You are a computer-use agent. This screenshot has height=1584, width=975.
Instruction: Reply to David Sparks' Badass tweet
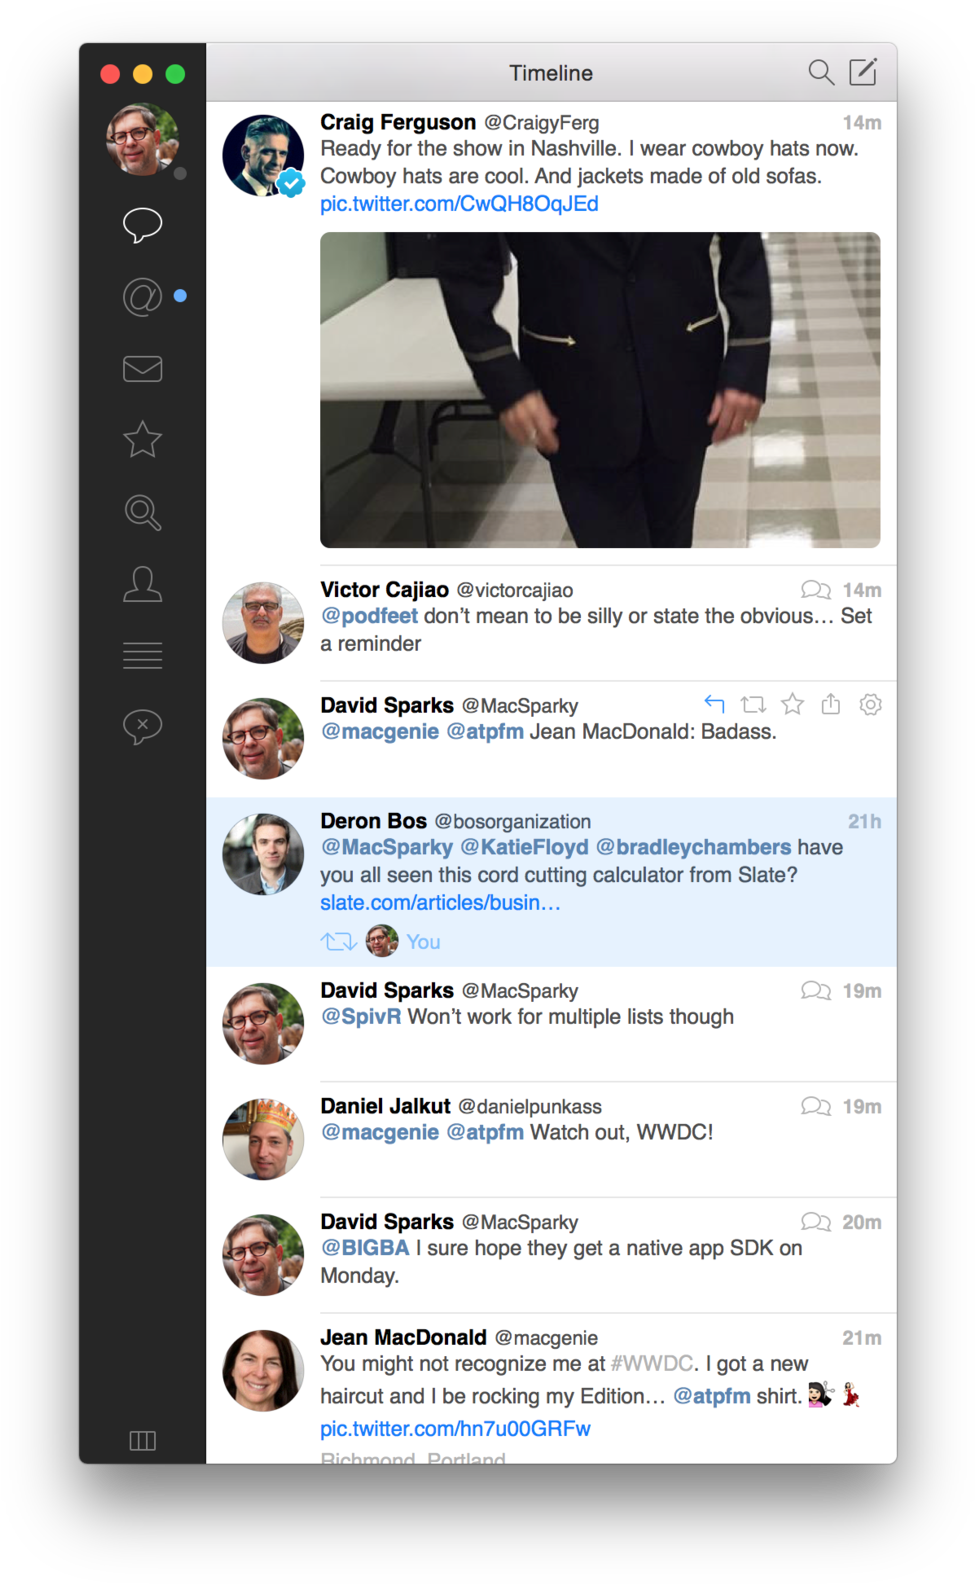[x=714, y=704]
